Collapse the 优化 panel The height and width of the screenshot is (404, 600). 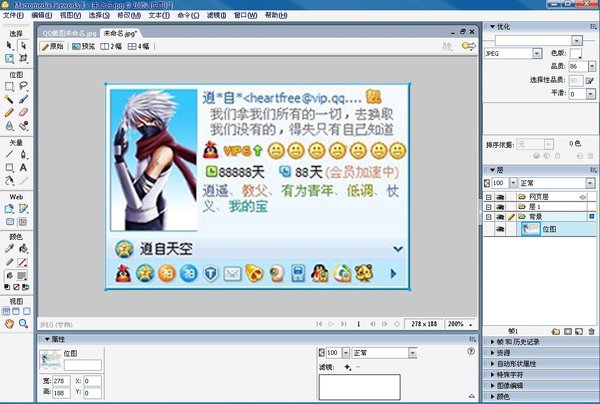tap(492, 27)
